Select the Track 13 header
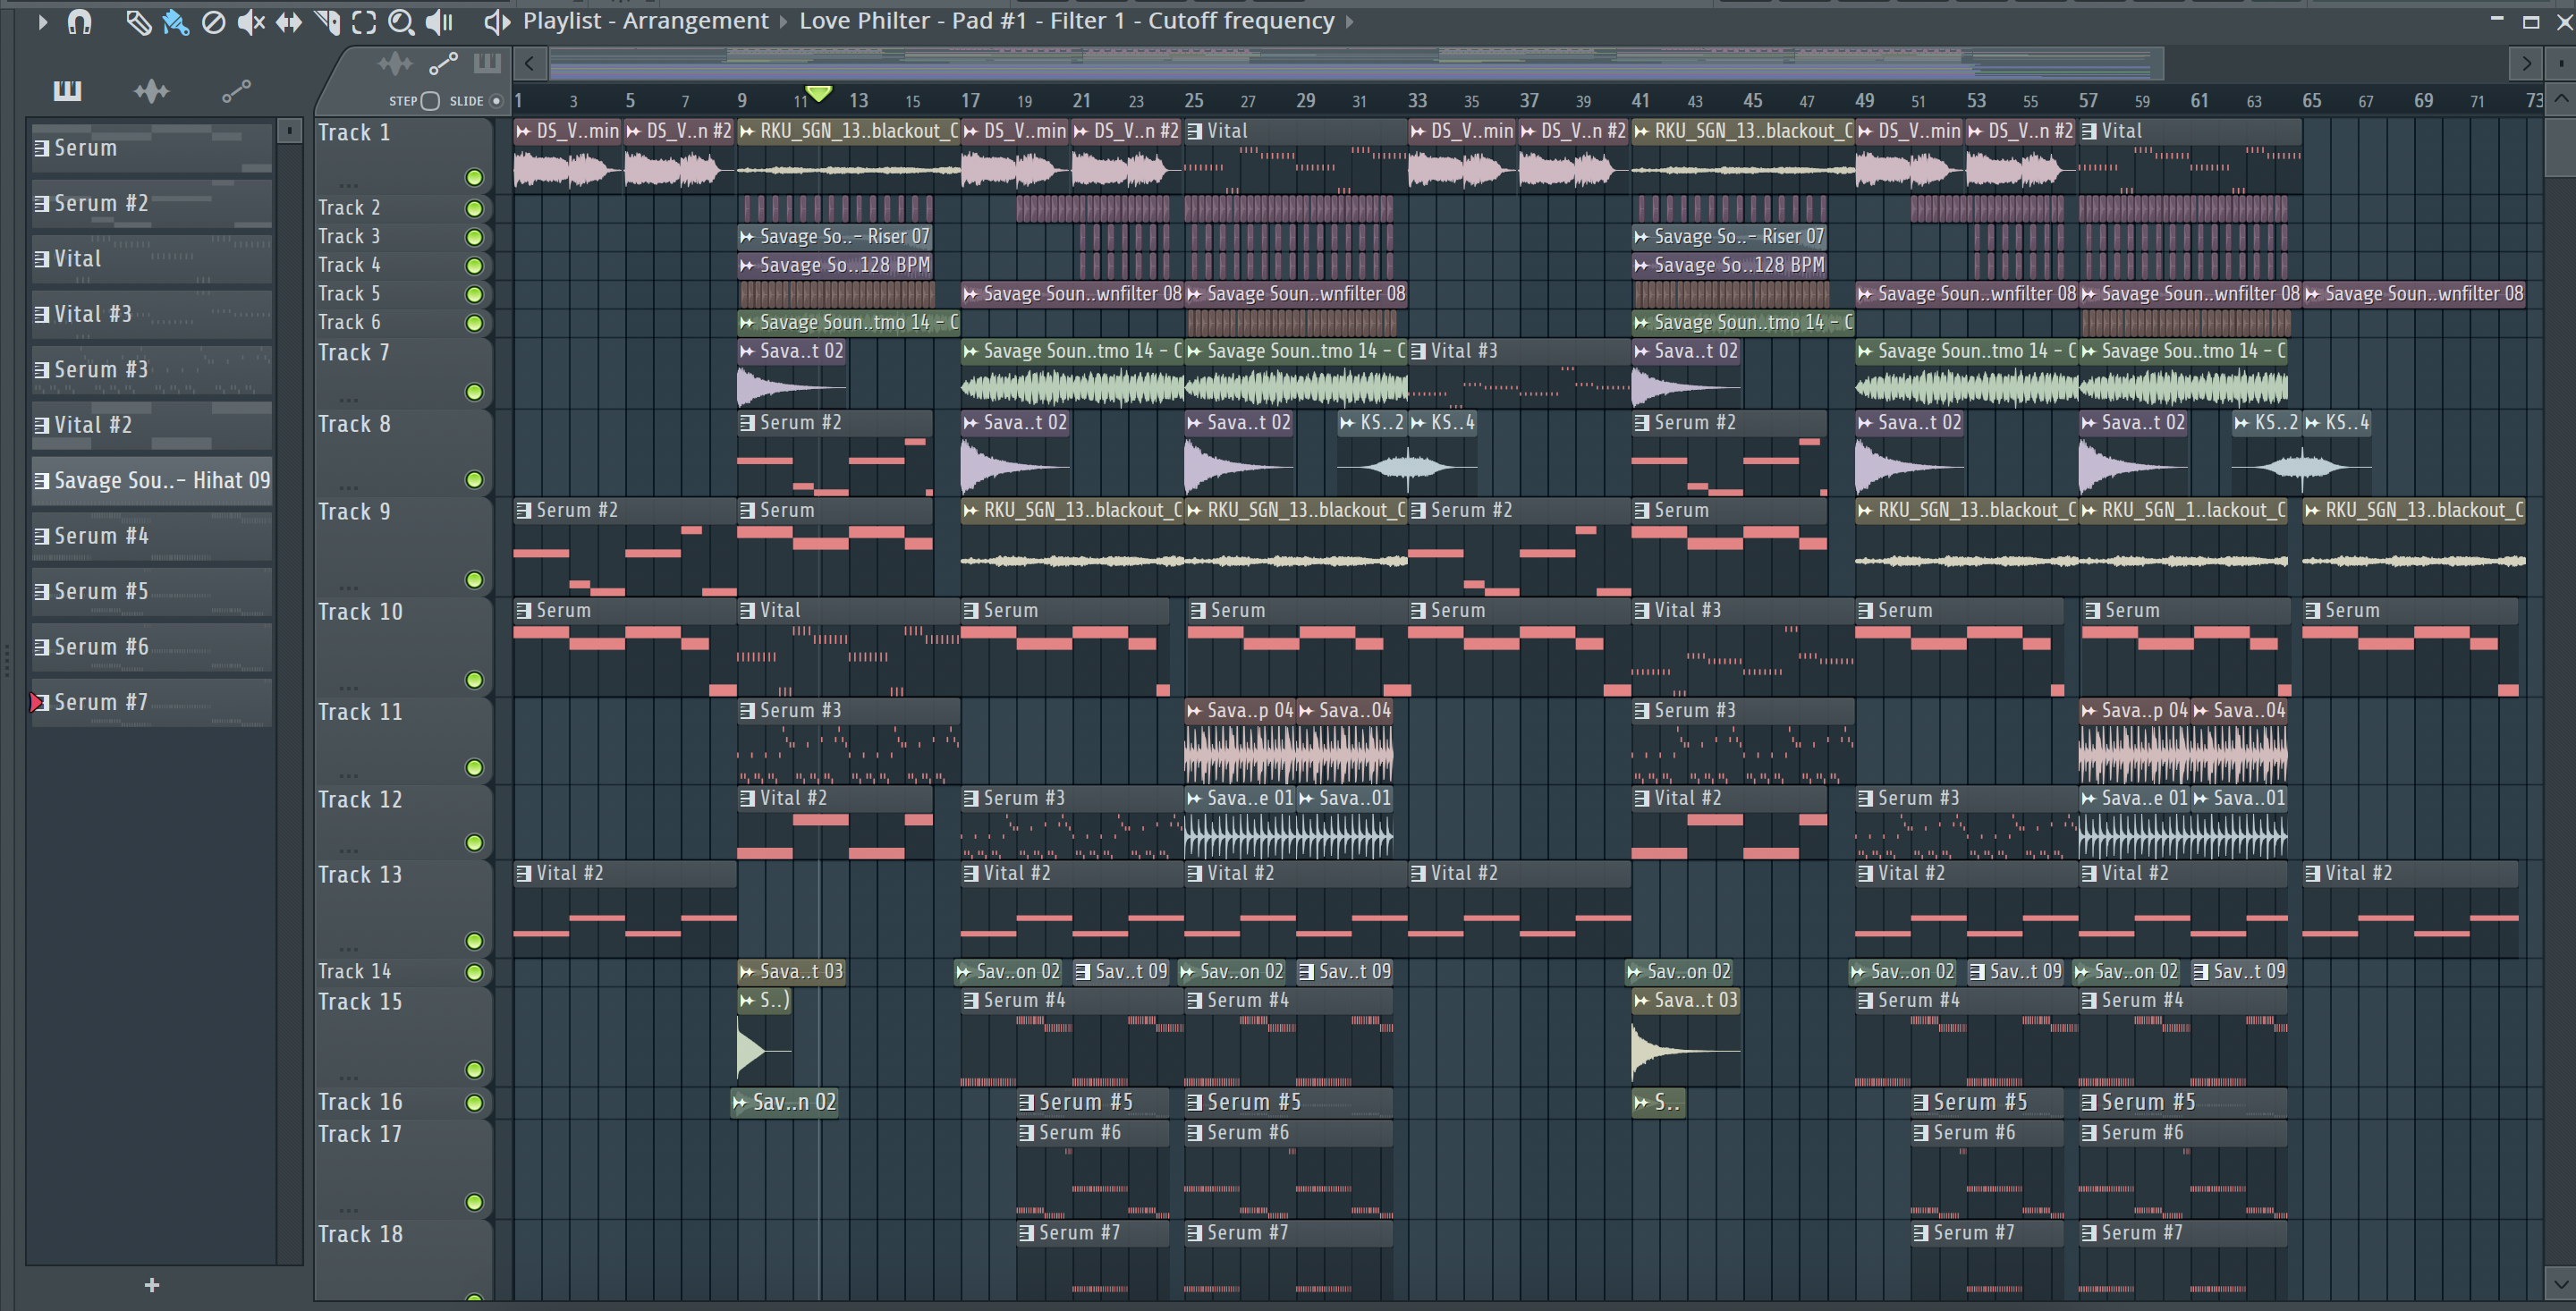The width and height of the screenshot is (2576, 1311). pyautogui.click(x=404, y=909)
